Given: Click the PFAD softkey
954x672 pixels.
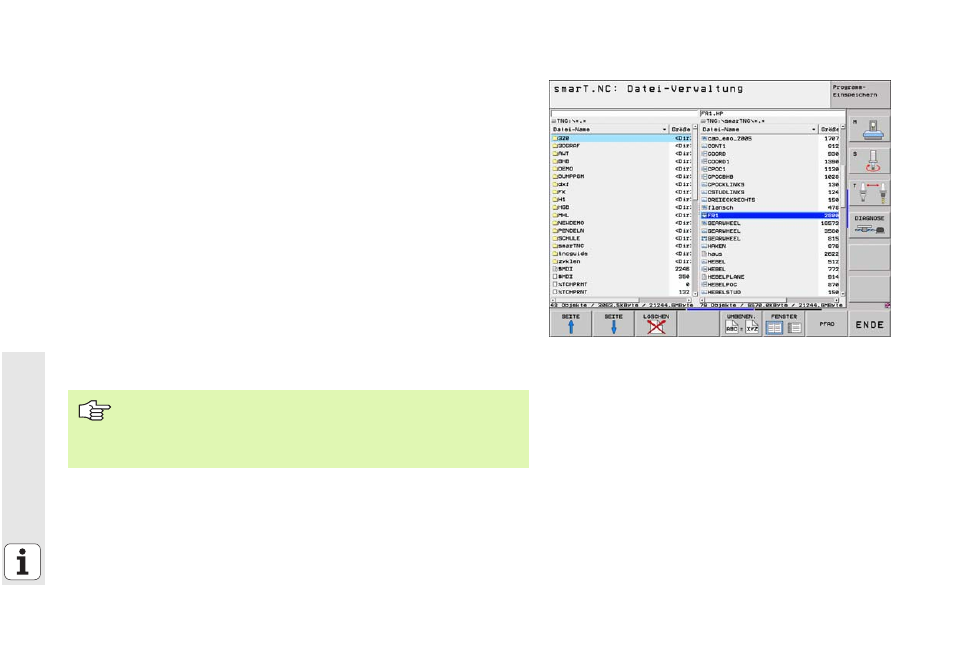Looking at the screenshot, I should coord(826,324).
